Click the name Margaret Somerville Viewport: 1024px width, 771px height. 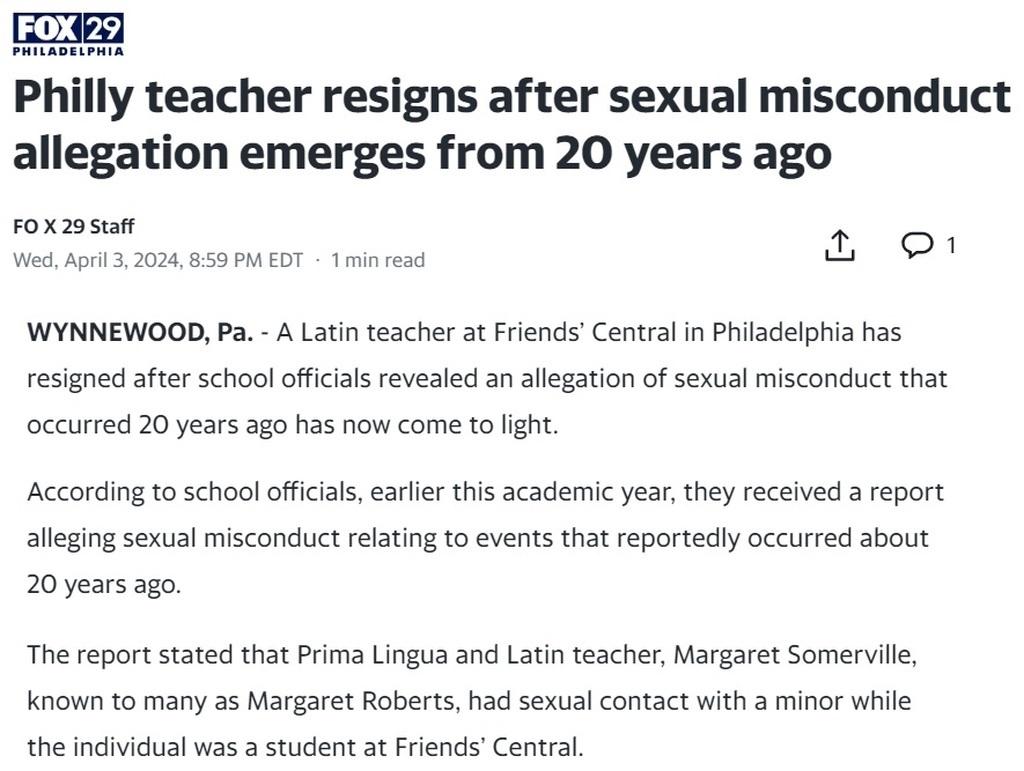point(792,655)
